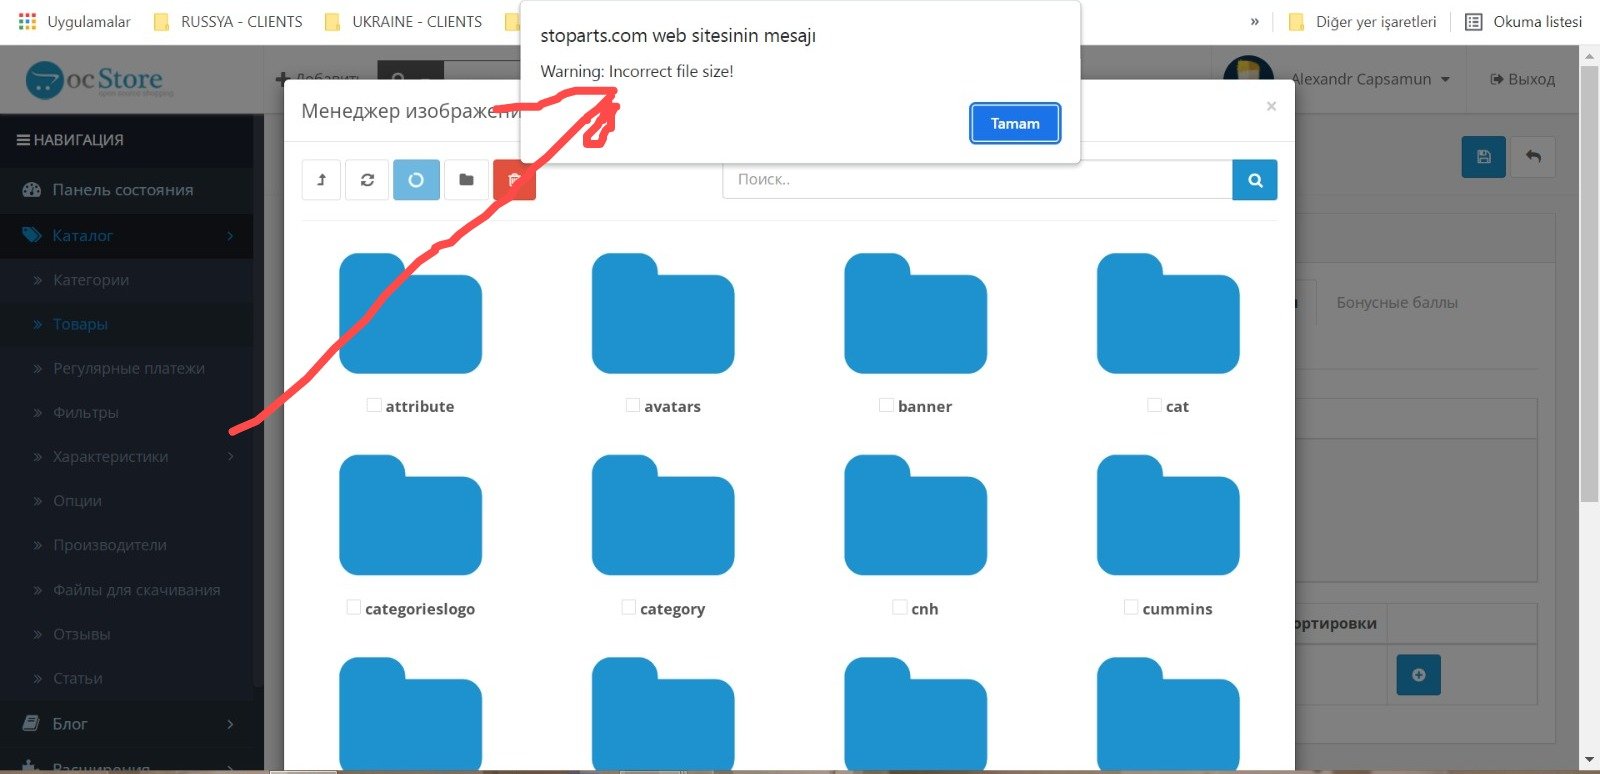Open the cnh folder icon

(x=915, y=515)
